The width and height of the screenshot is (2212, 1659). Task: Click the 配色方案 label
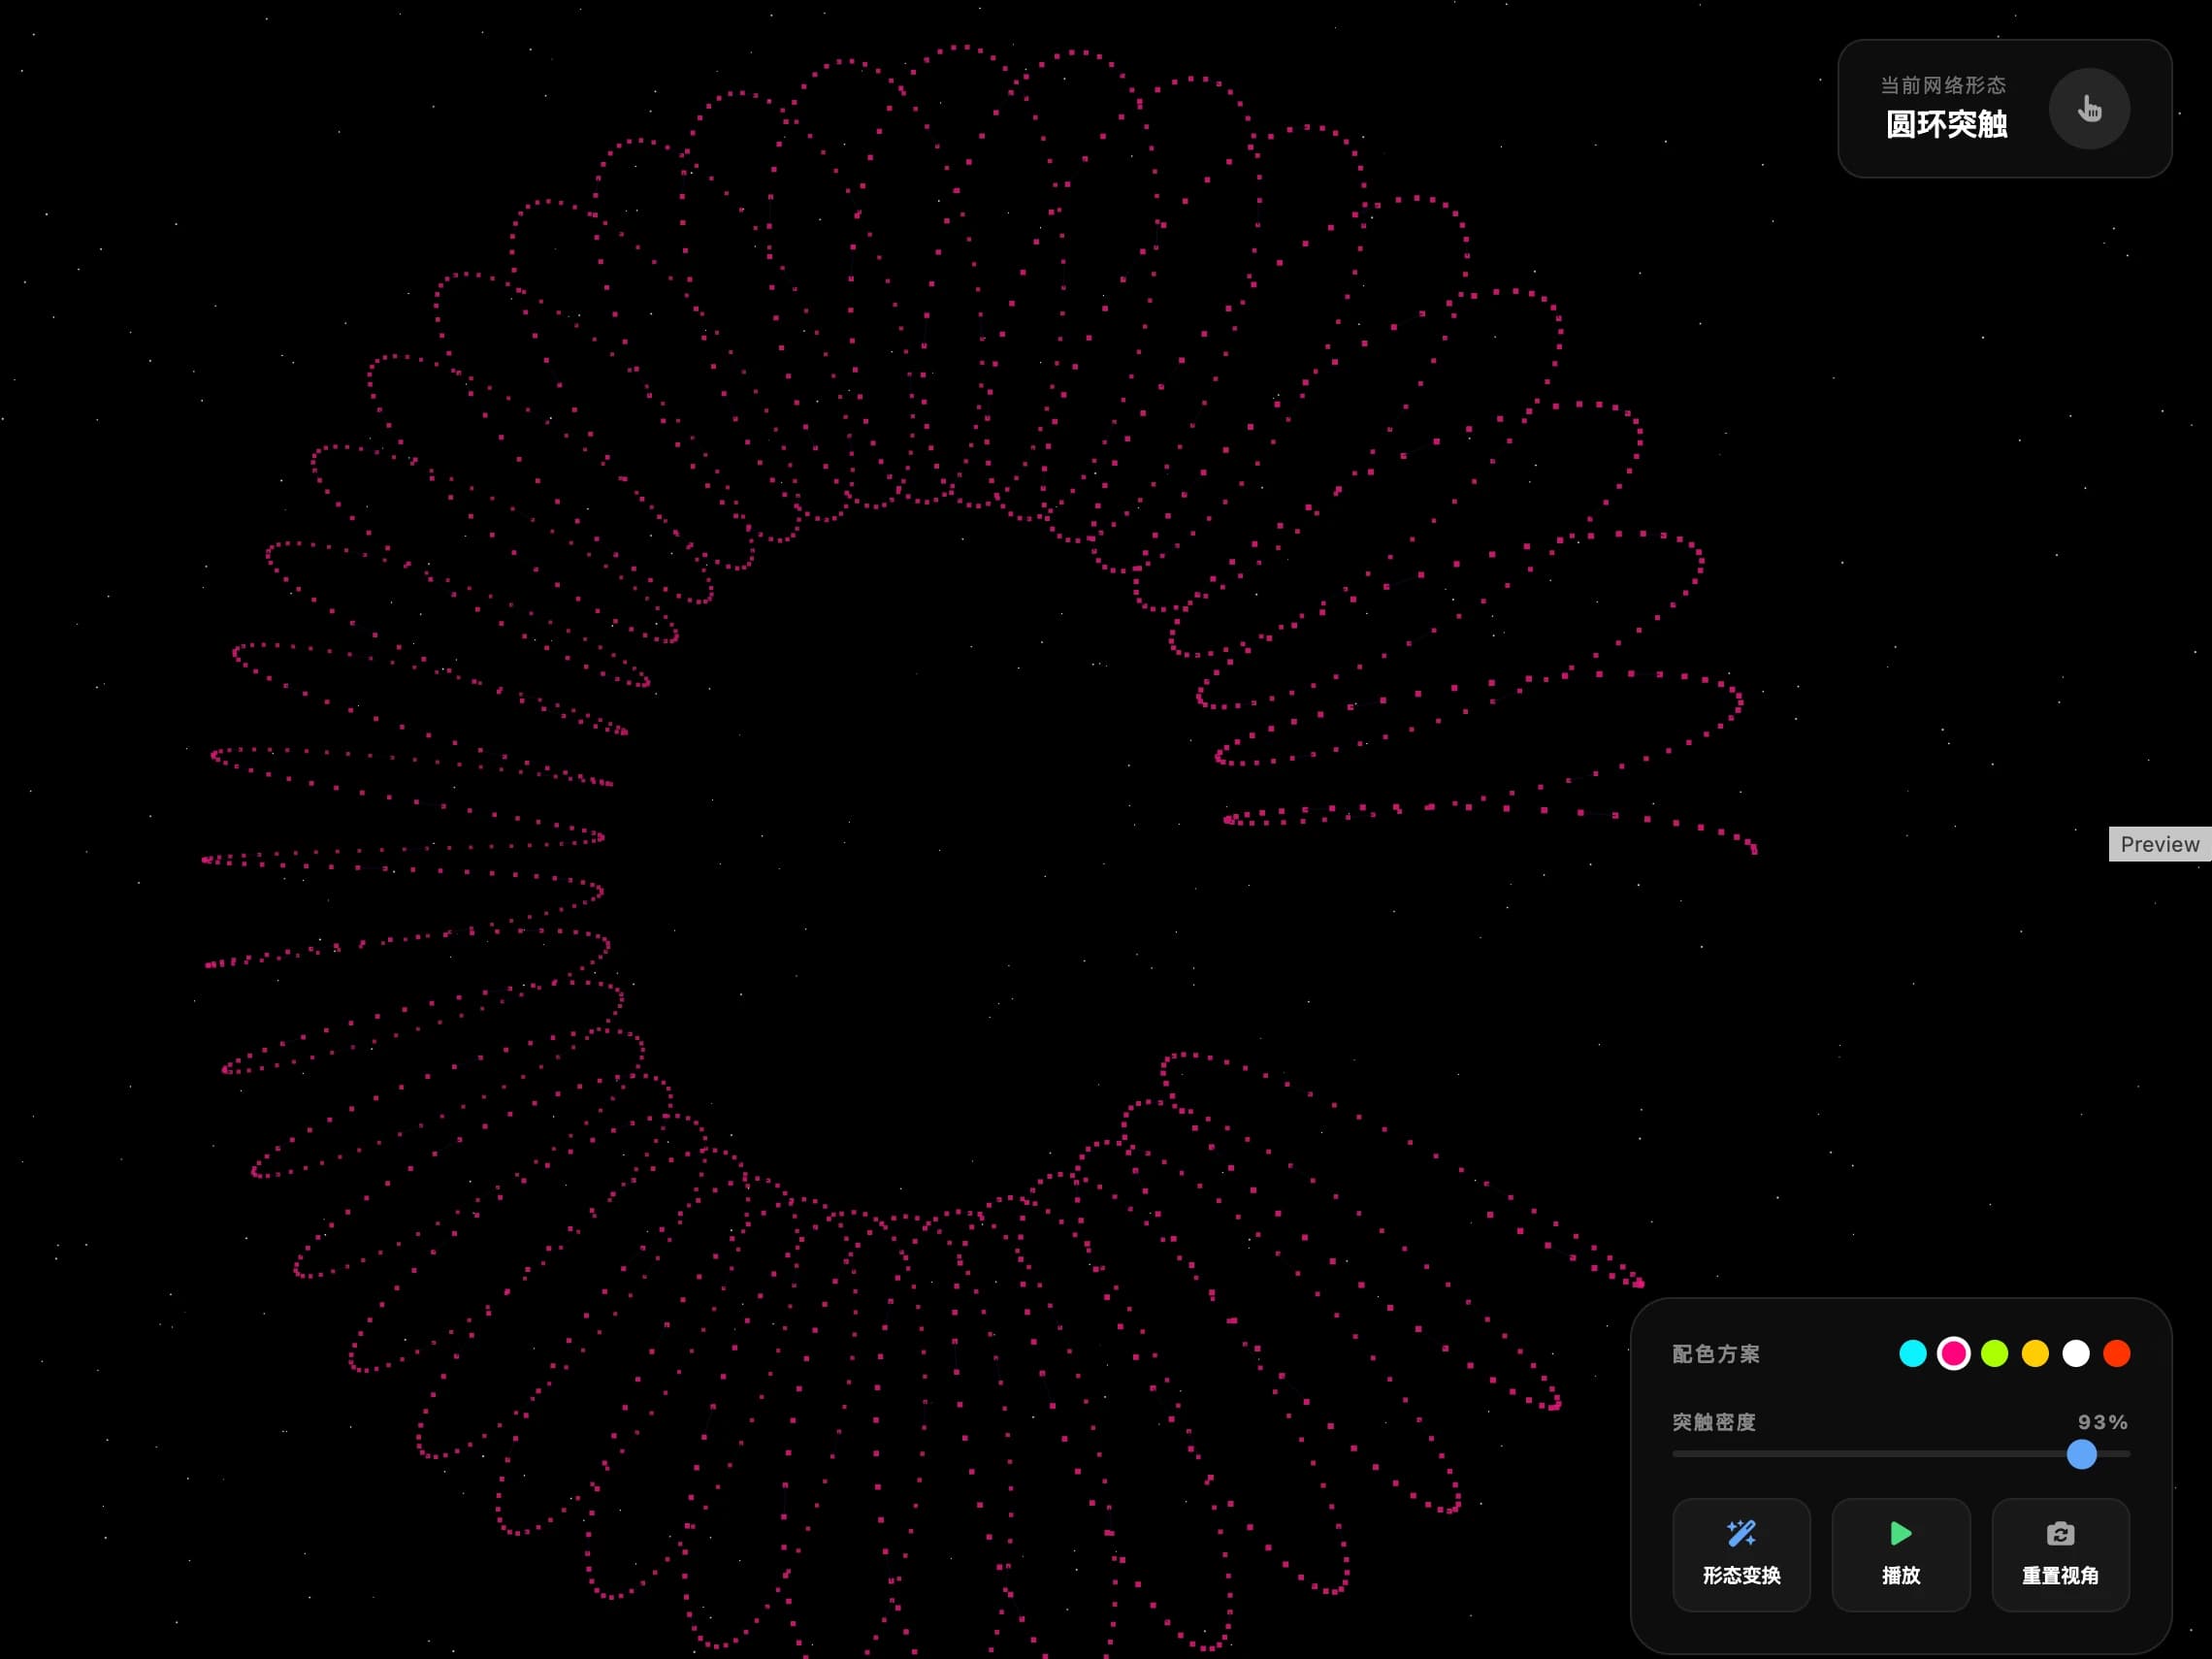click(1715, 1354)
